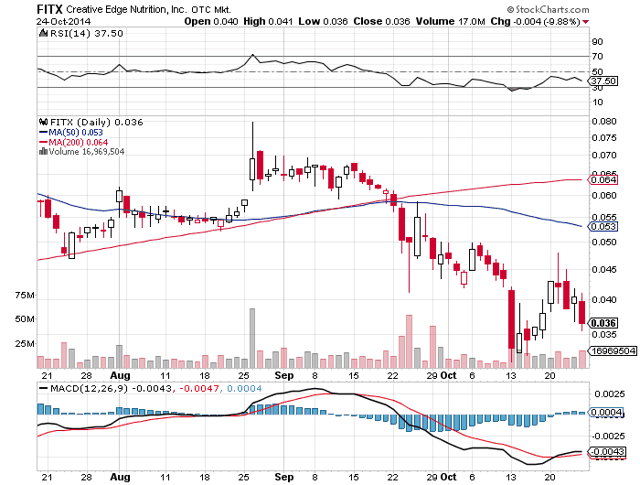Click '13' on the price chart date axis
Viewport: 640px width, 485px height.
[511, 375]
